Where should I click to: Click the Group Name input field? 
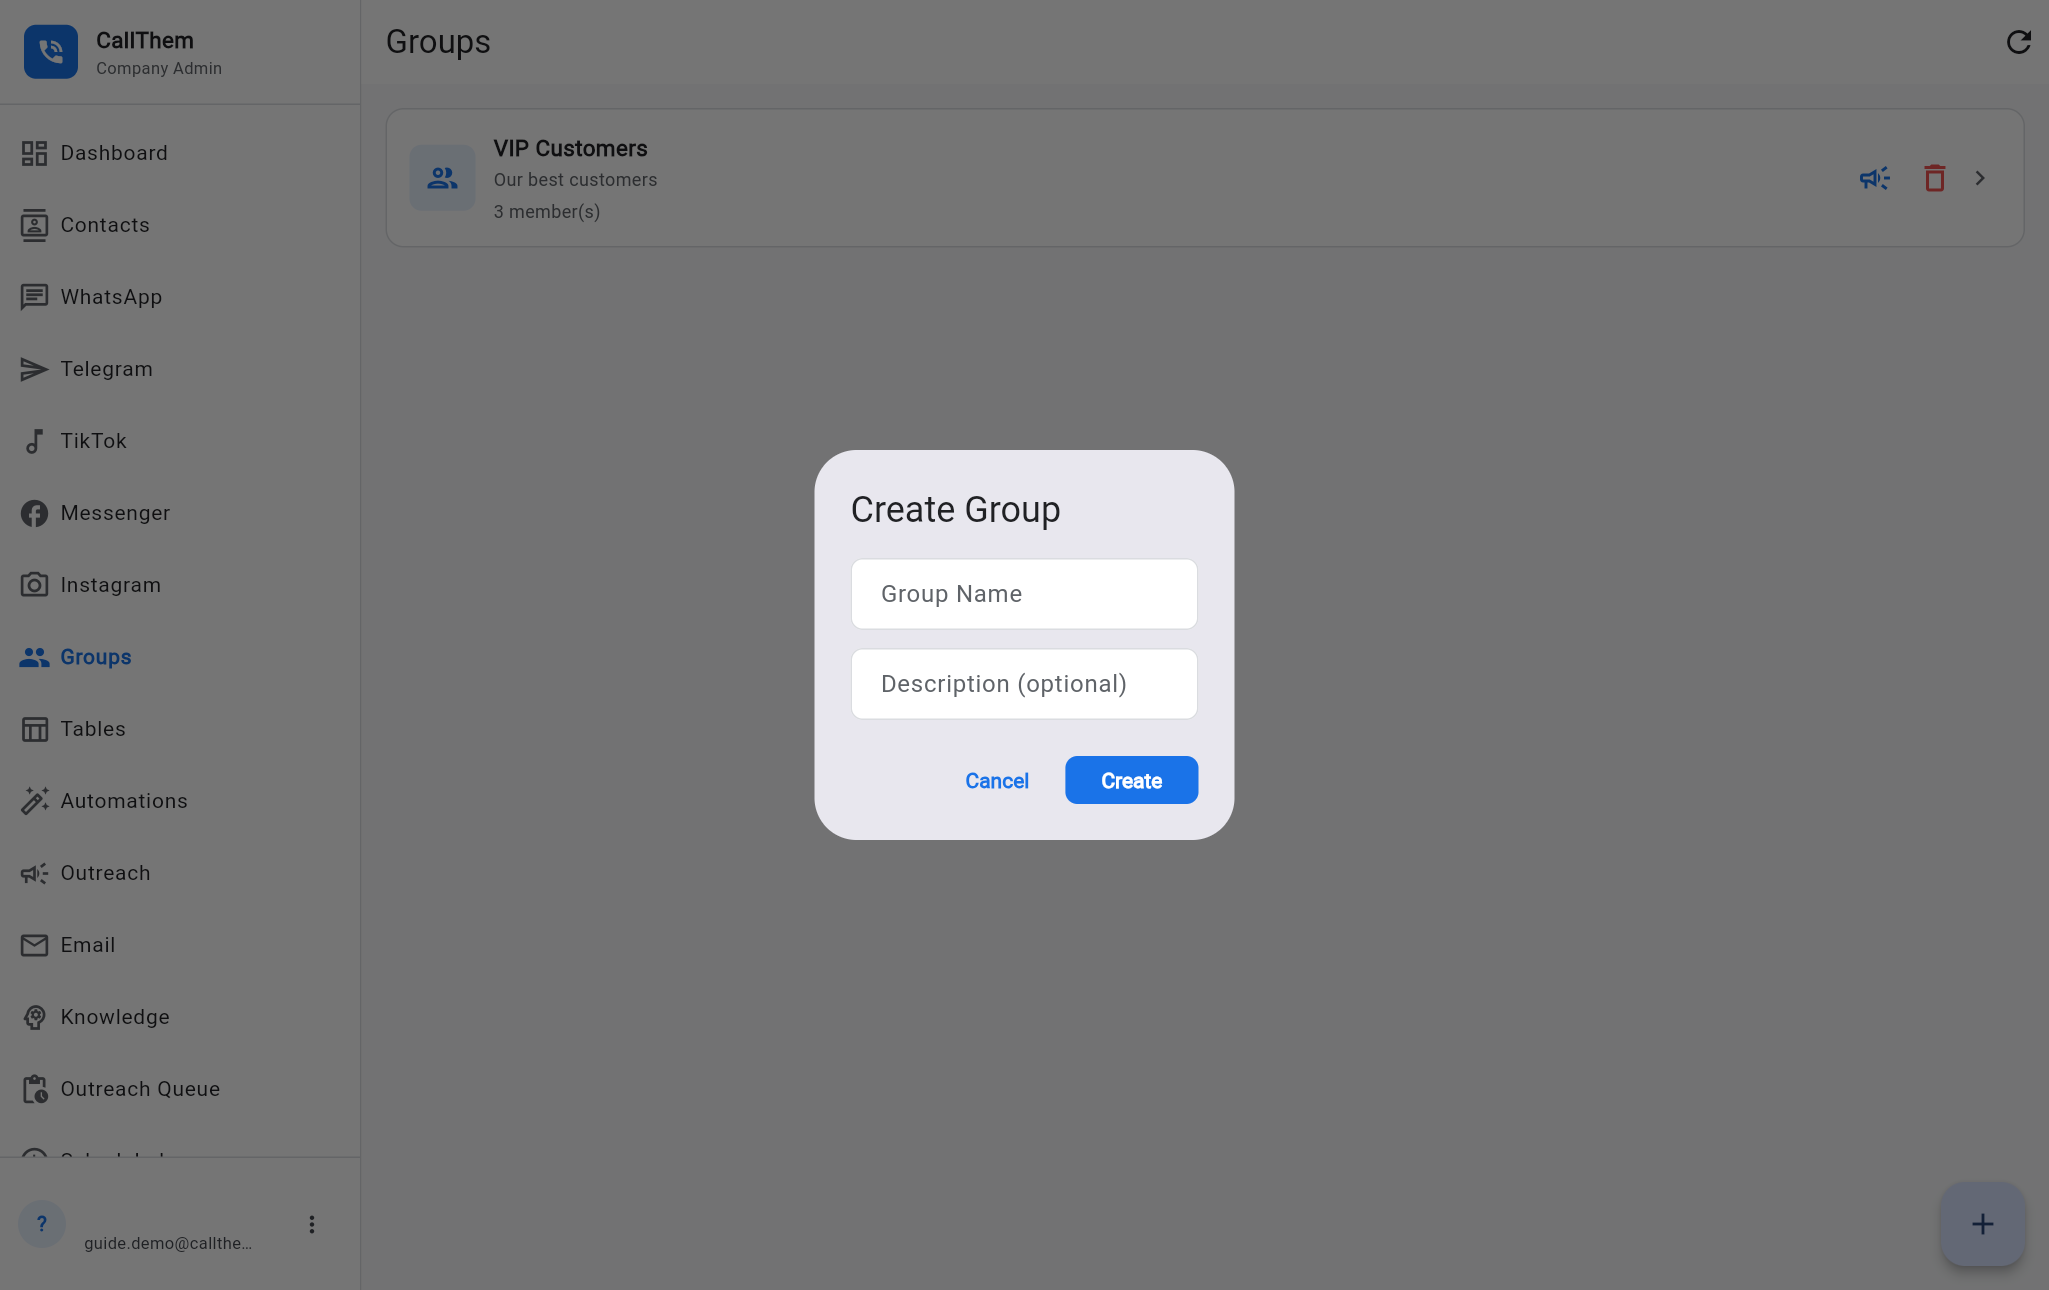click(1024, 594)
